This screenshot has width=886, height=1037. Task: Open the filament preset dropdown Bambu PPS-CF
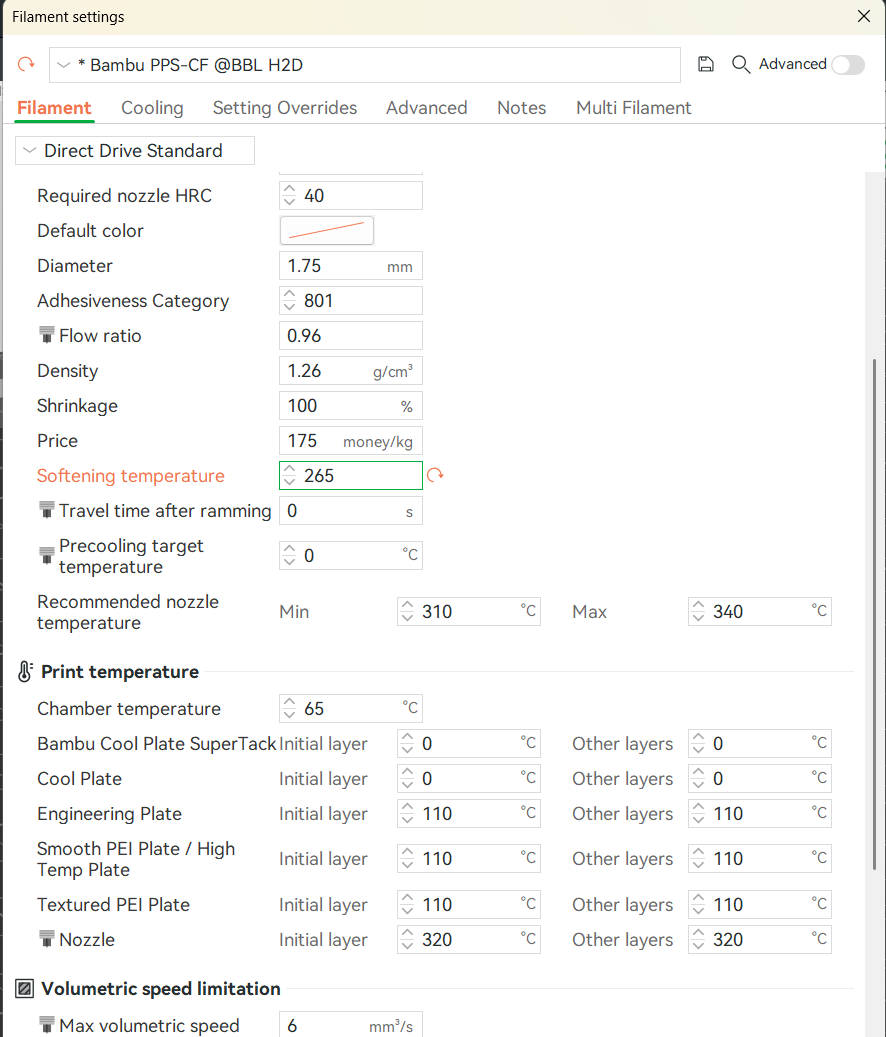364,65
